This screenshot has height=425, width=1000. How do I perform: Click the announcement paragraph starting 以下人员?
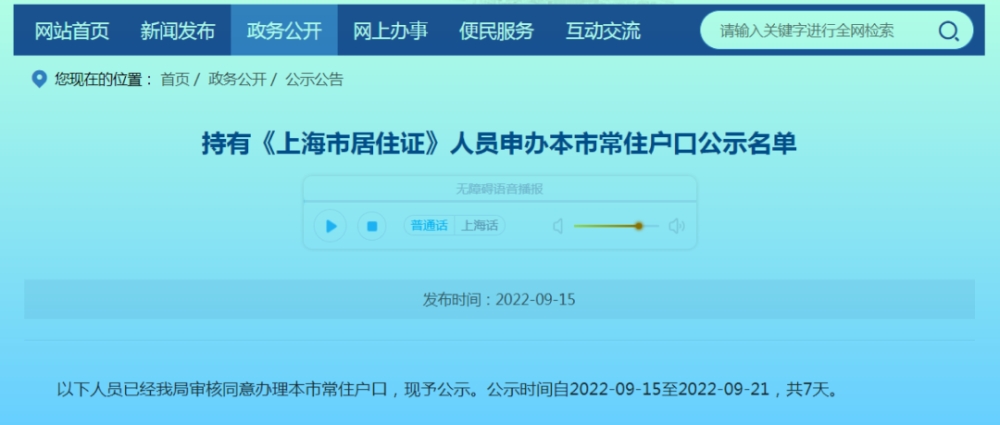pos(450,389)
